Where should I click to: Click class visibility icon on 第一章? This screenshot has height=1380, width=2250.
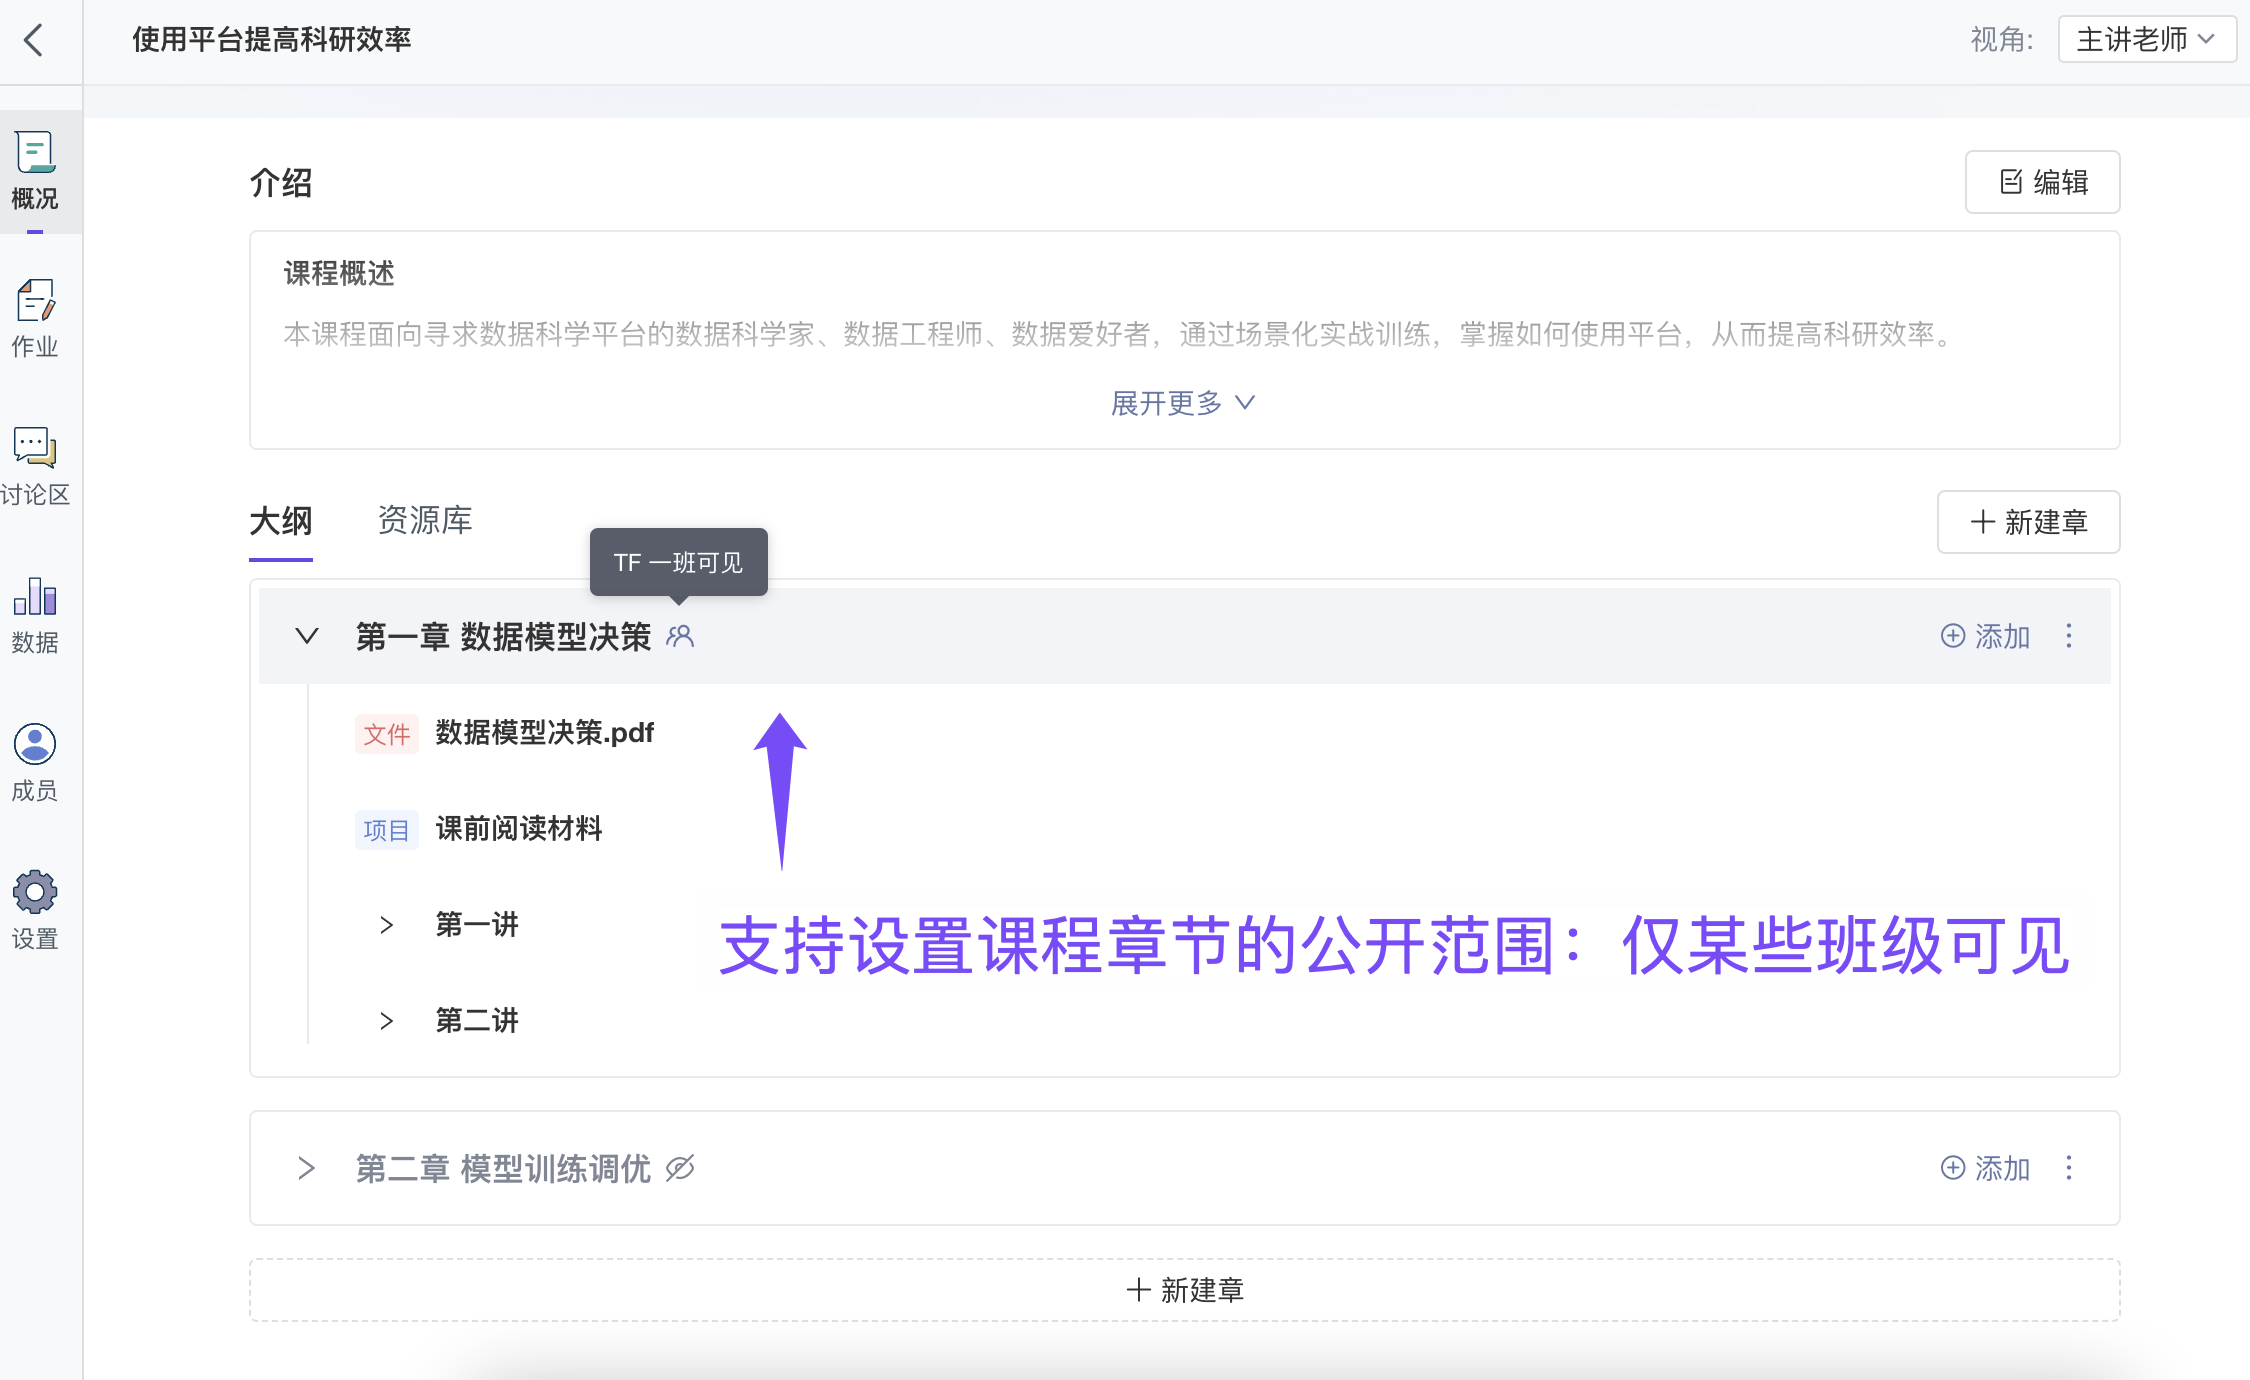tap(680, 636)
